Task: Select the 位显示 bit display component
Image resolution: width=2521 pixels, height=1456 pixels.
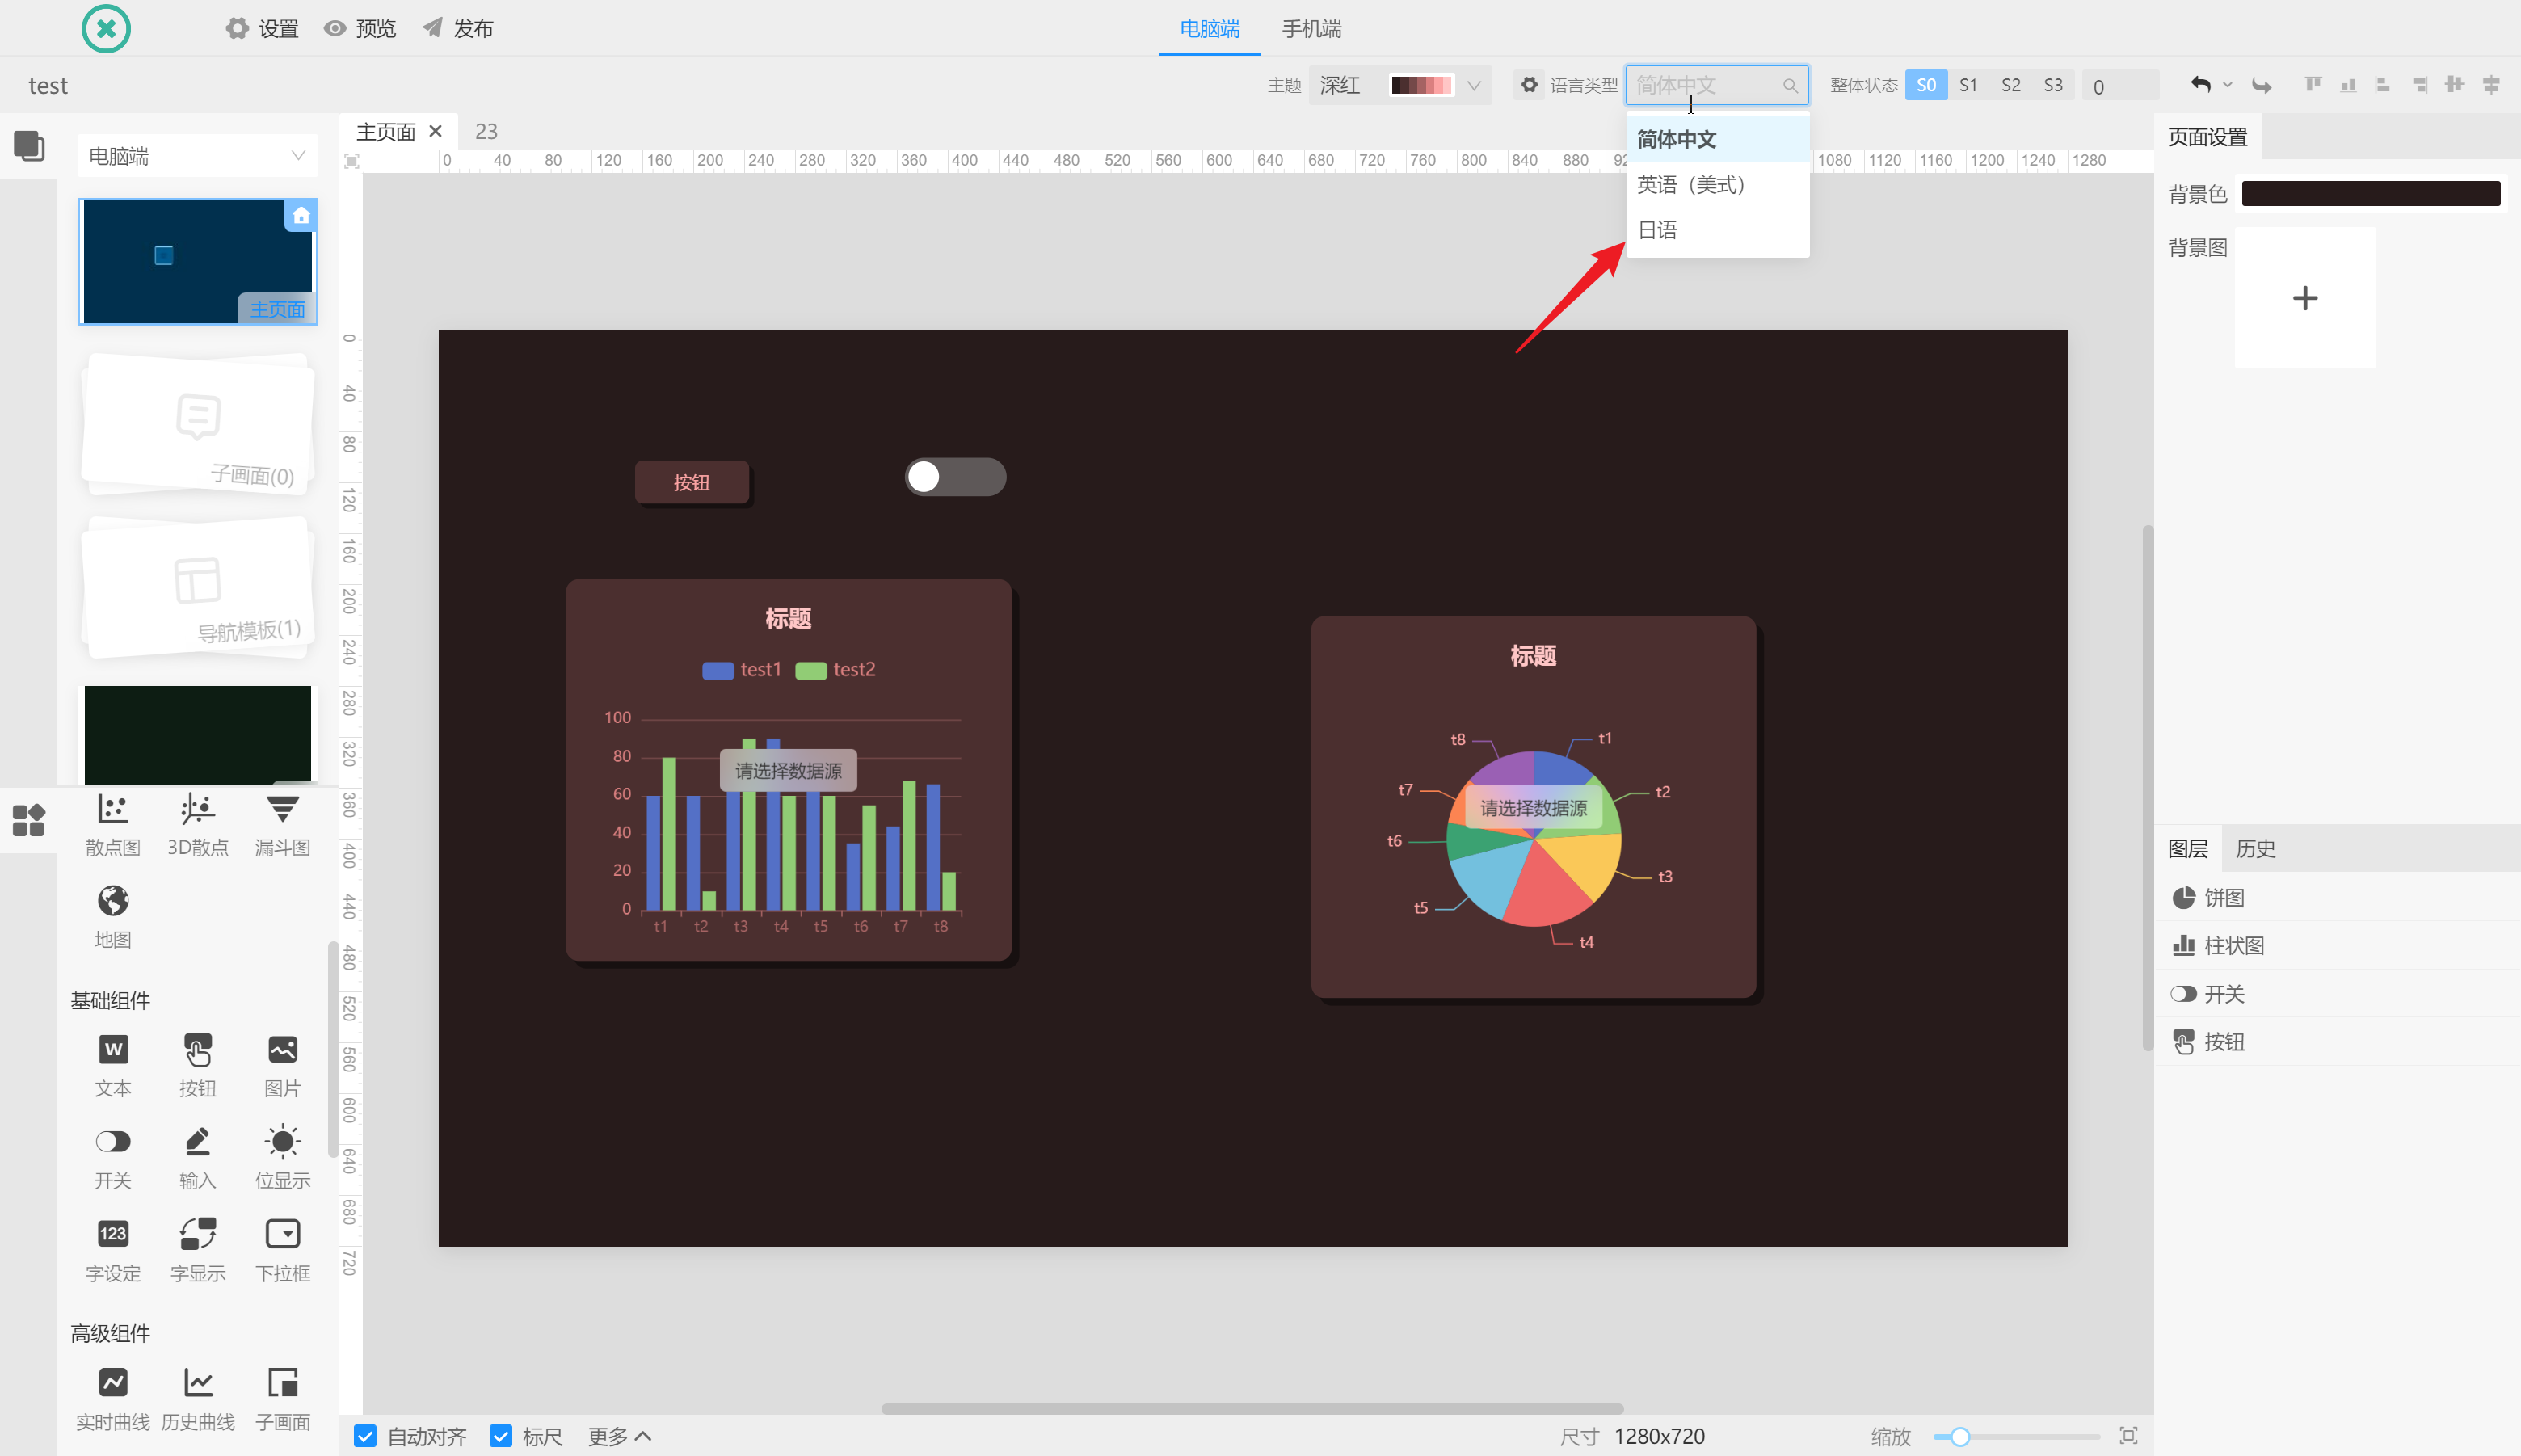Action: click(x=283, y=1158)
